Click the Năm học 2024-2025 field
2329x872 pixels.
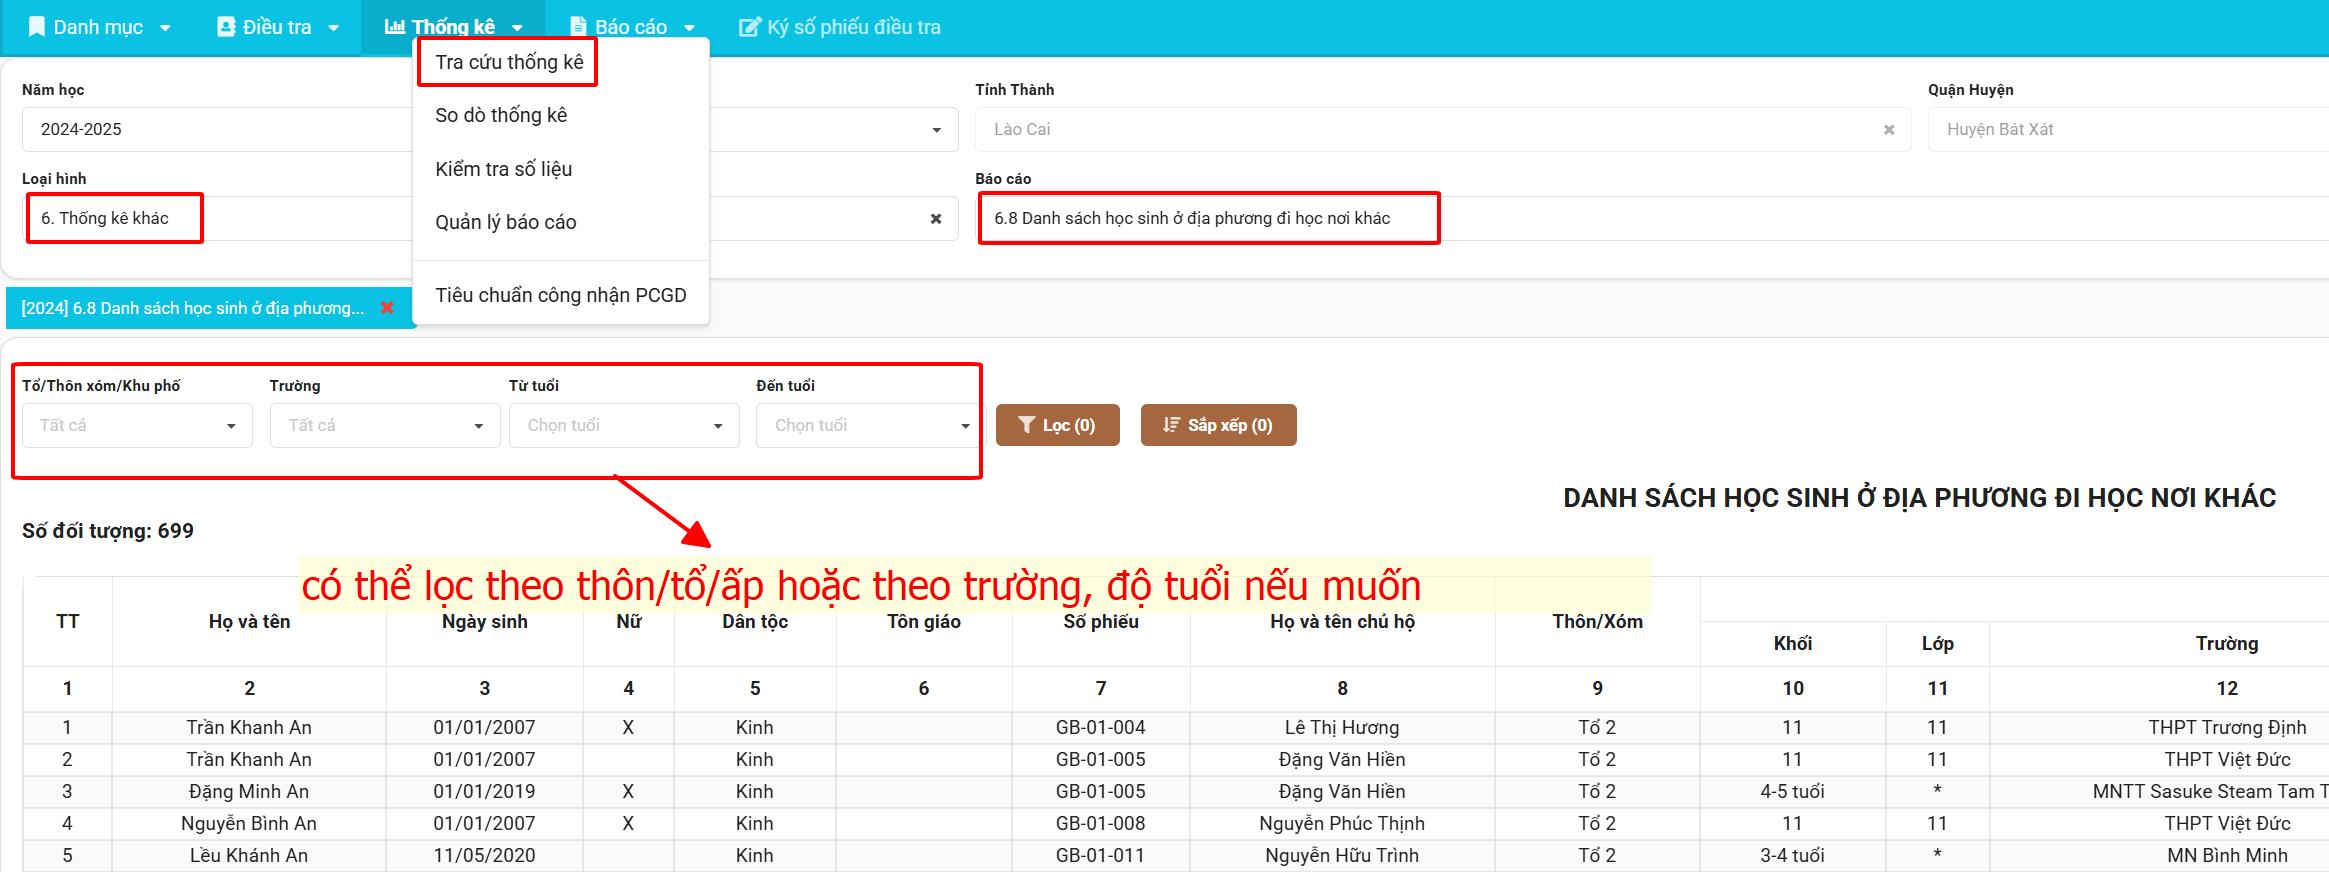pos(215,130)
